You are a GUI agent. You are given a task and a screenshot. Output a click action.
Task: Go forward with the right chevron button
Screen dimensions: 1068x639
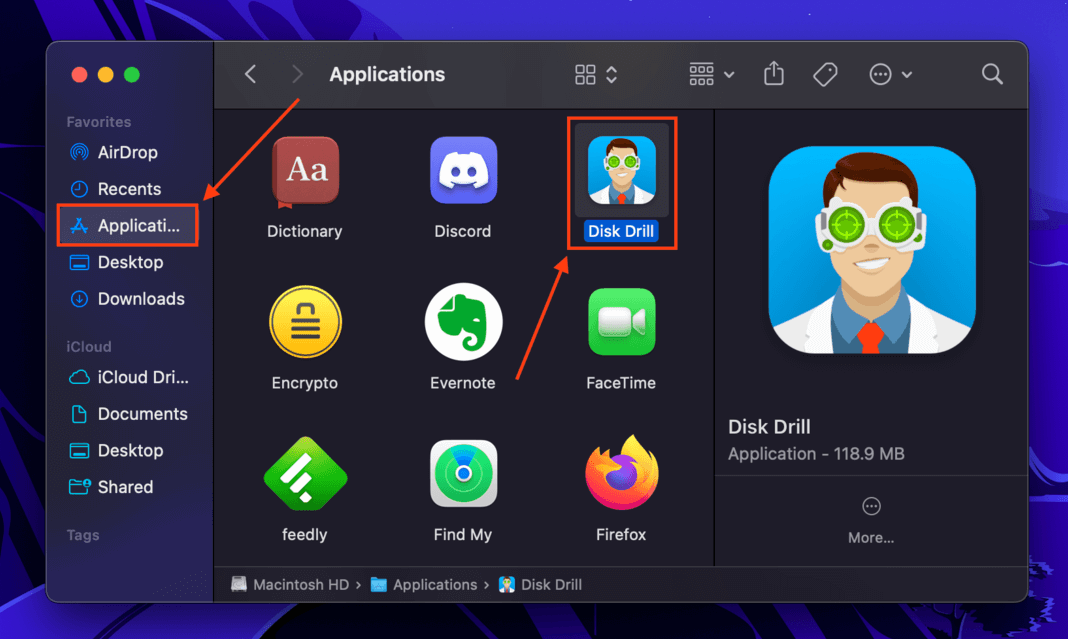pos(297,74)
